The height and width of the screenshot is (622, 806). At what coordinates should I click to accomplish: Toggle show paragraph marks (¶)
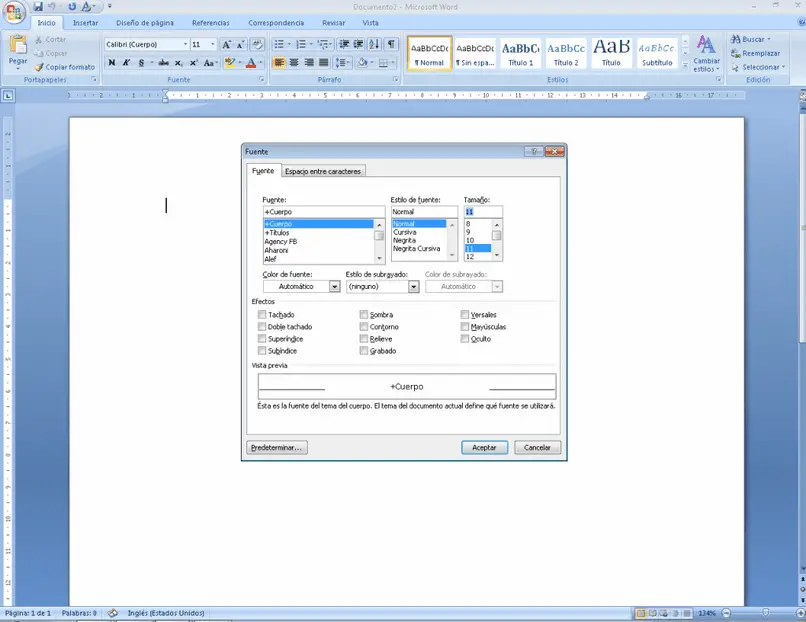(391, 45)
